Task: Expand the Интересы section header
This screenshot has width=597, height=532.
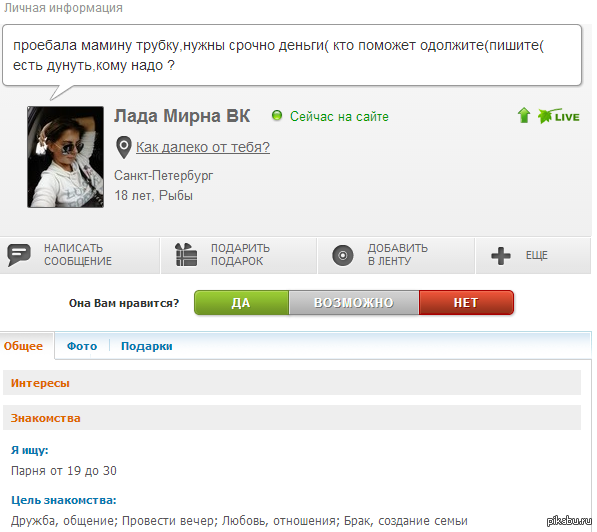Action: pos(292,383)
